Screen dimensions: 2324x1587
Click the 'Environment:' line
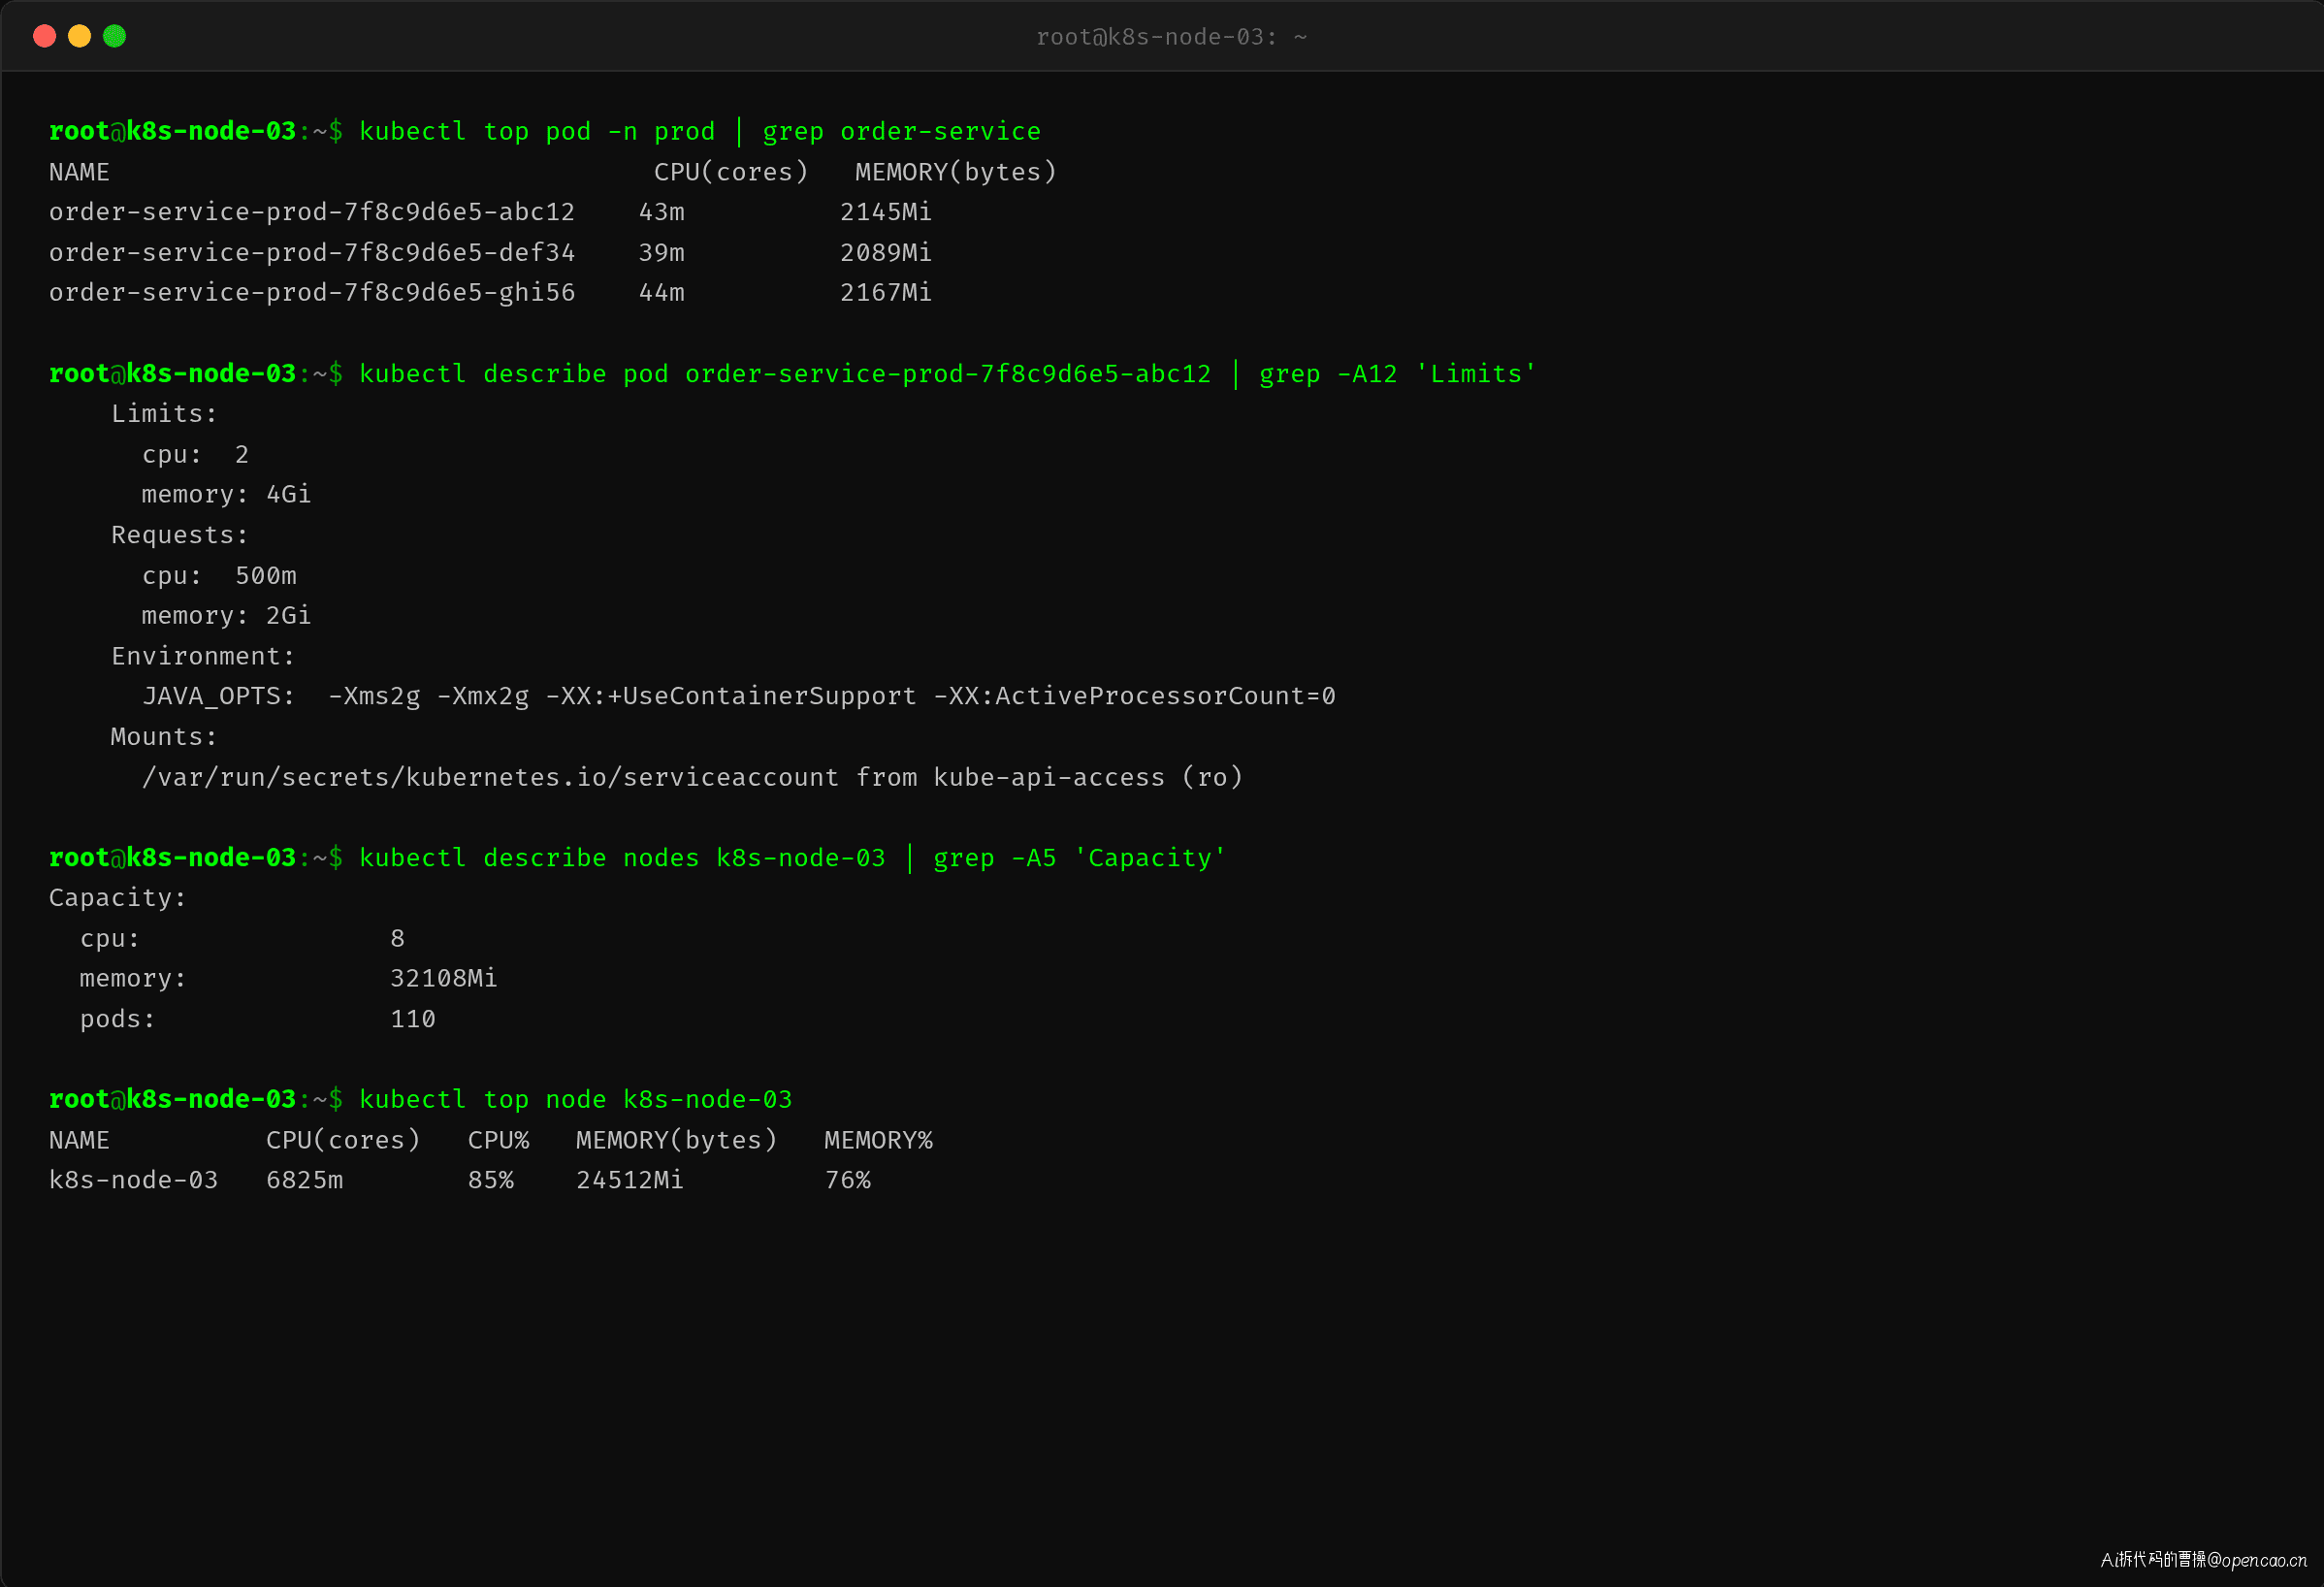click(203, 656)
